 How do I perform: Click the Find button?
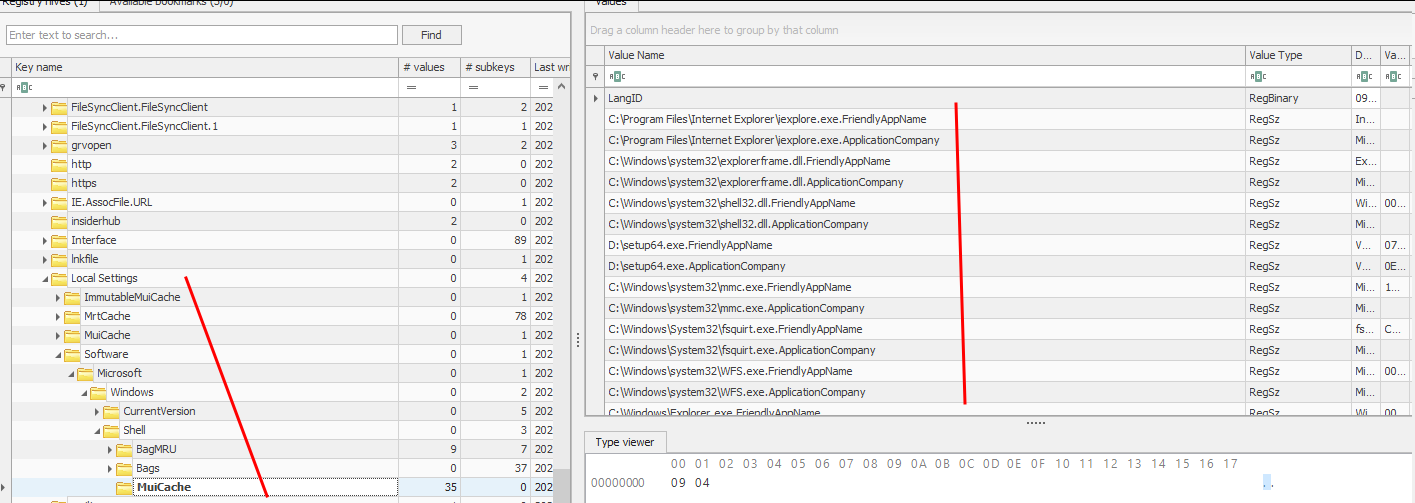point(431,35)
